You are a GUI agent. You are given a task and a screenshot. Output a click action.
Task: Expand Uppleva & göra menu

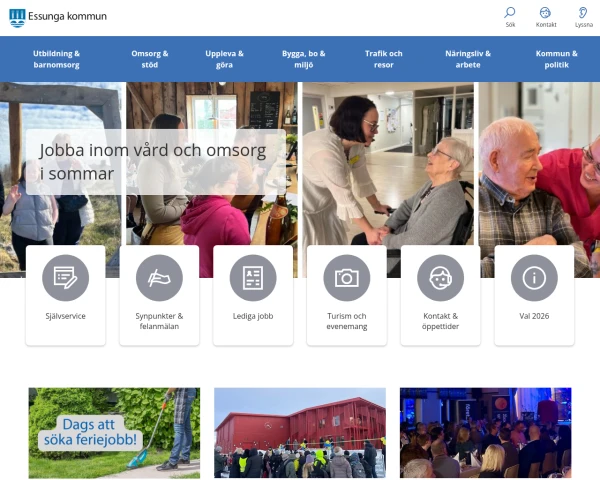click(224, 59)
